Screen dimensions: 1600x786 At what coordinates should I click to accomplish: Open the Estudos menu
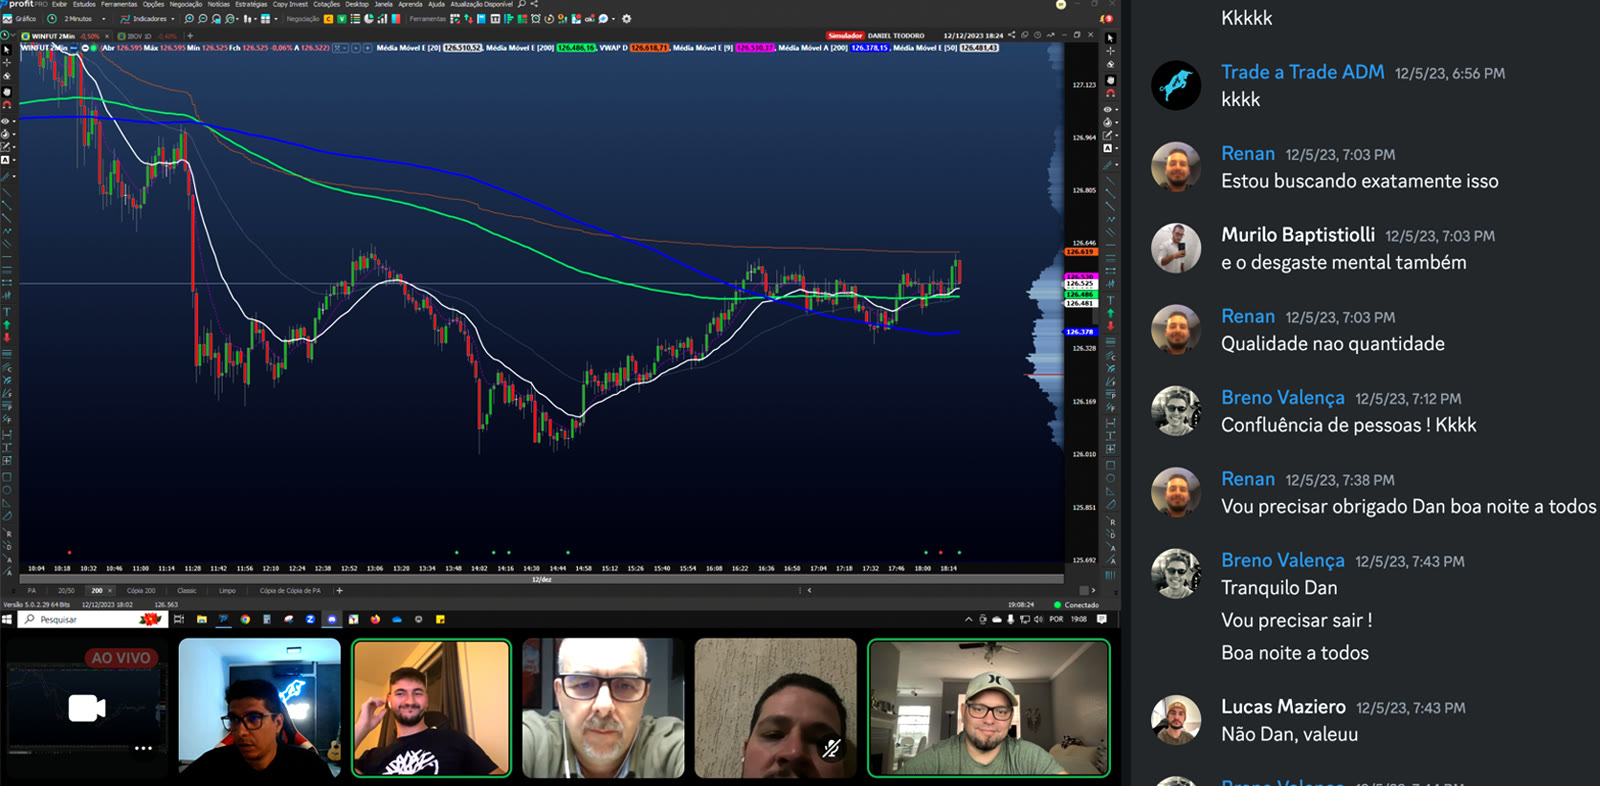[x=84, y=4]
